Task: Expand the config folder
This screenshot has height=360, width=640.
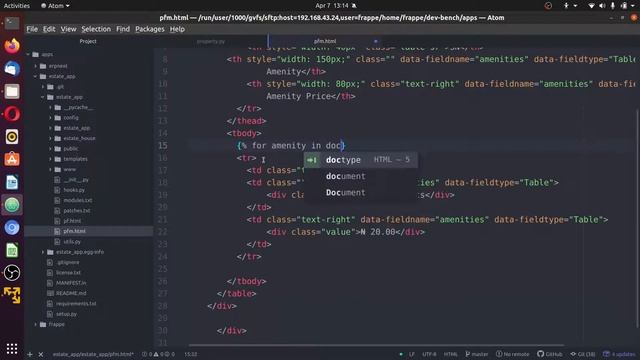Action: pyautogui.click(x=50, y=118)
